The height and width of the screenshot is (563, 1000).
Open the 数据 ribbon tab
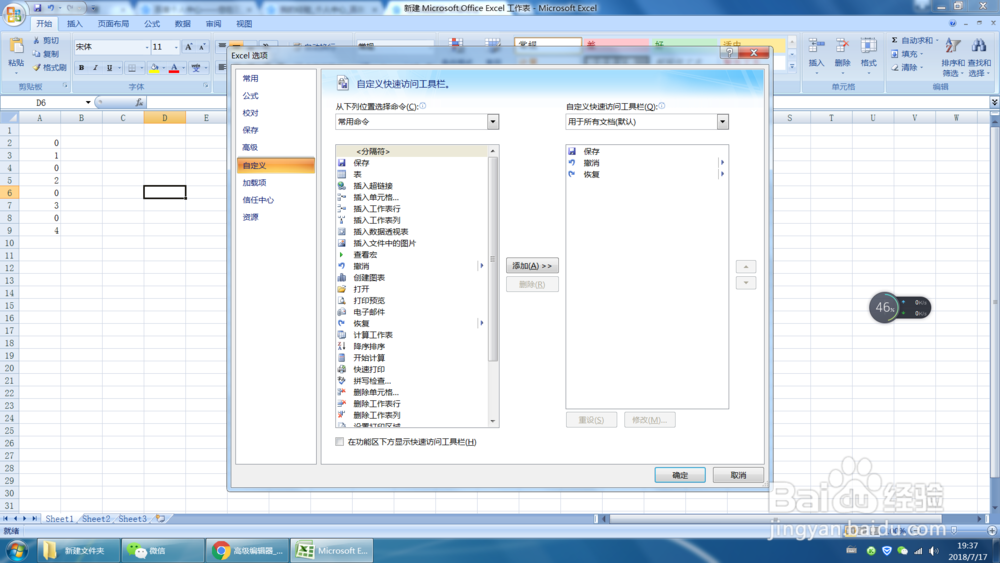pyautogui.click(x=182, y=24)
